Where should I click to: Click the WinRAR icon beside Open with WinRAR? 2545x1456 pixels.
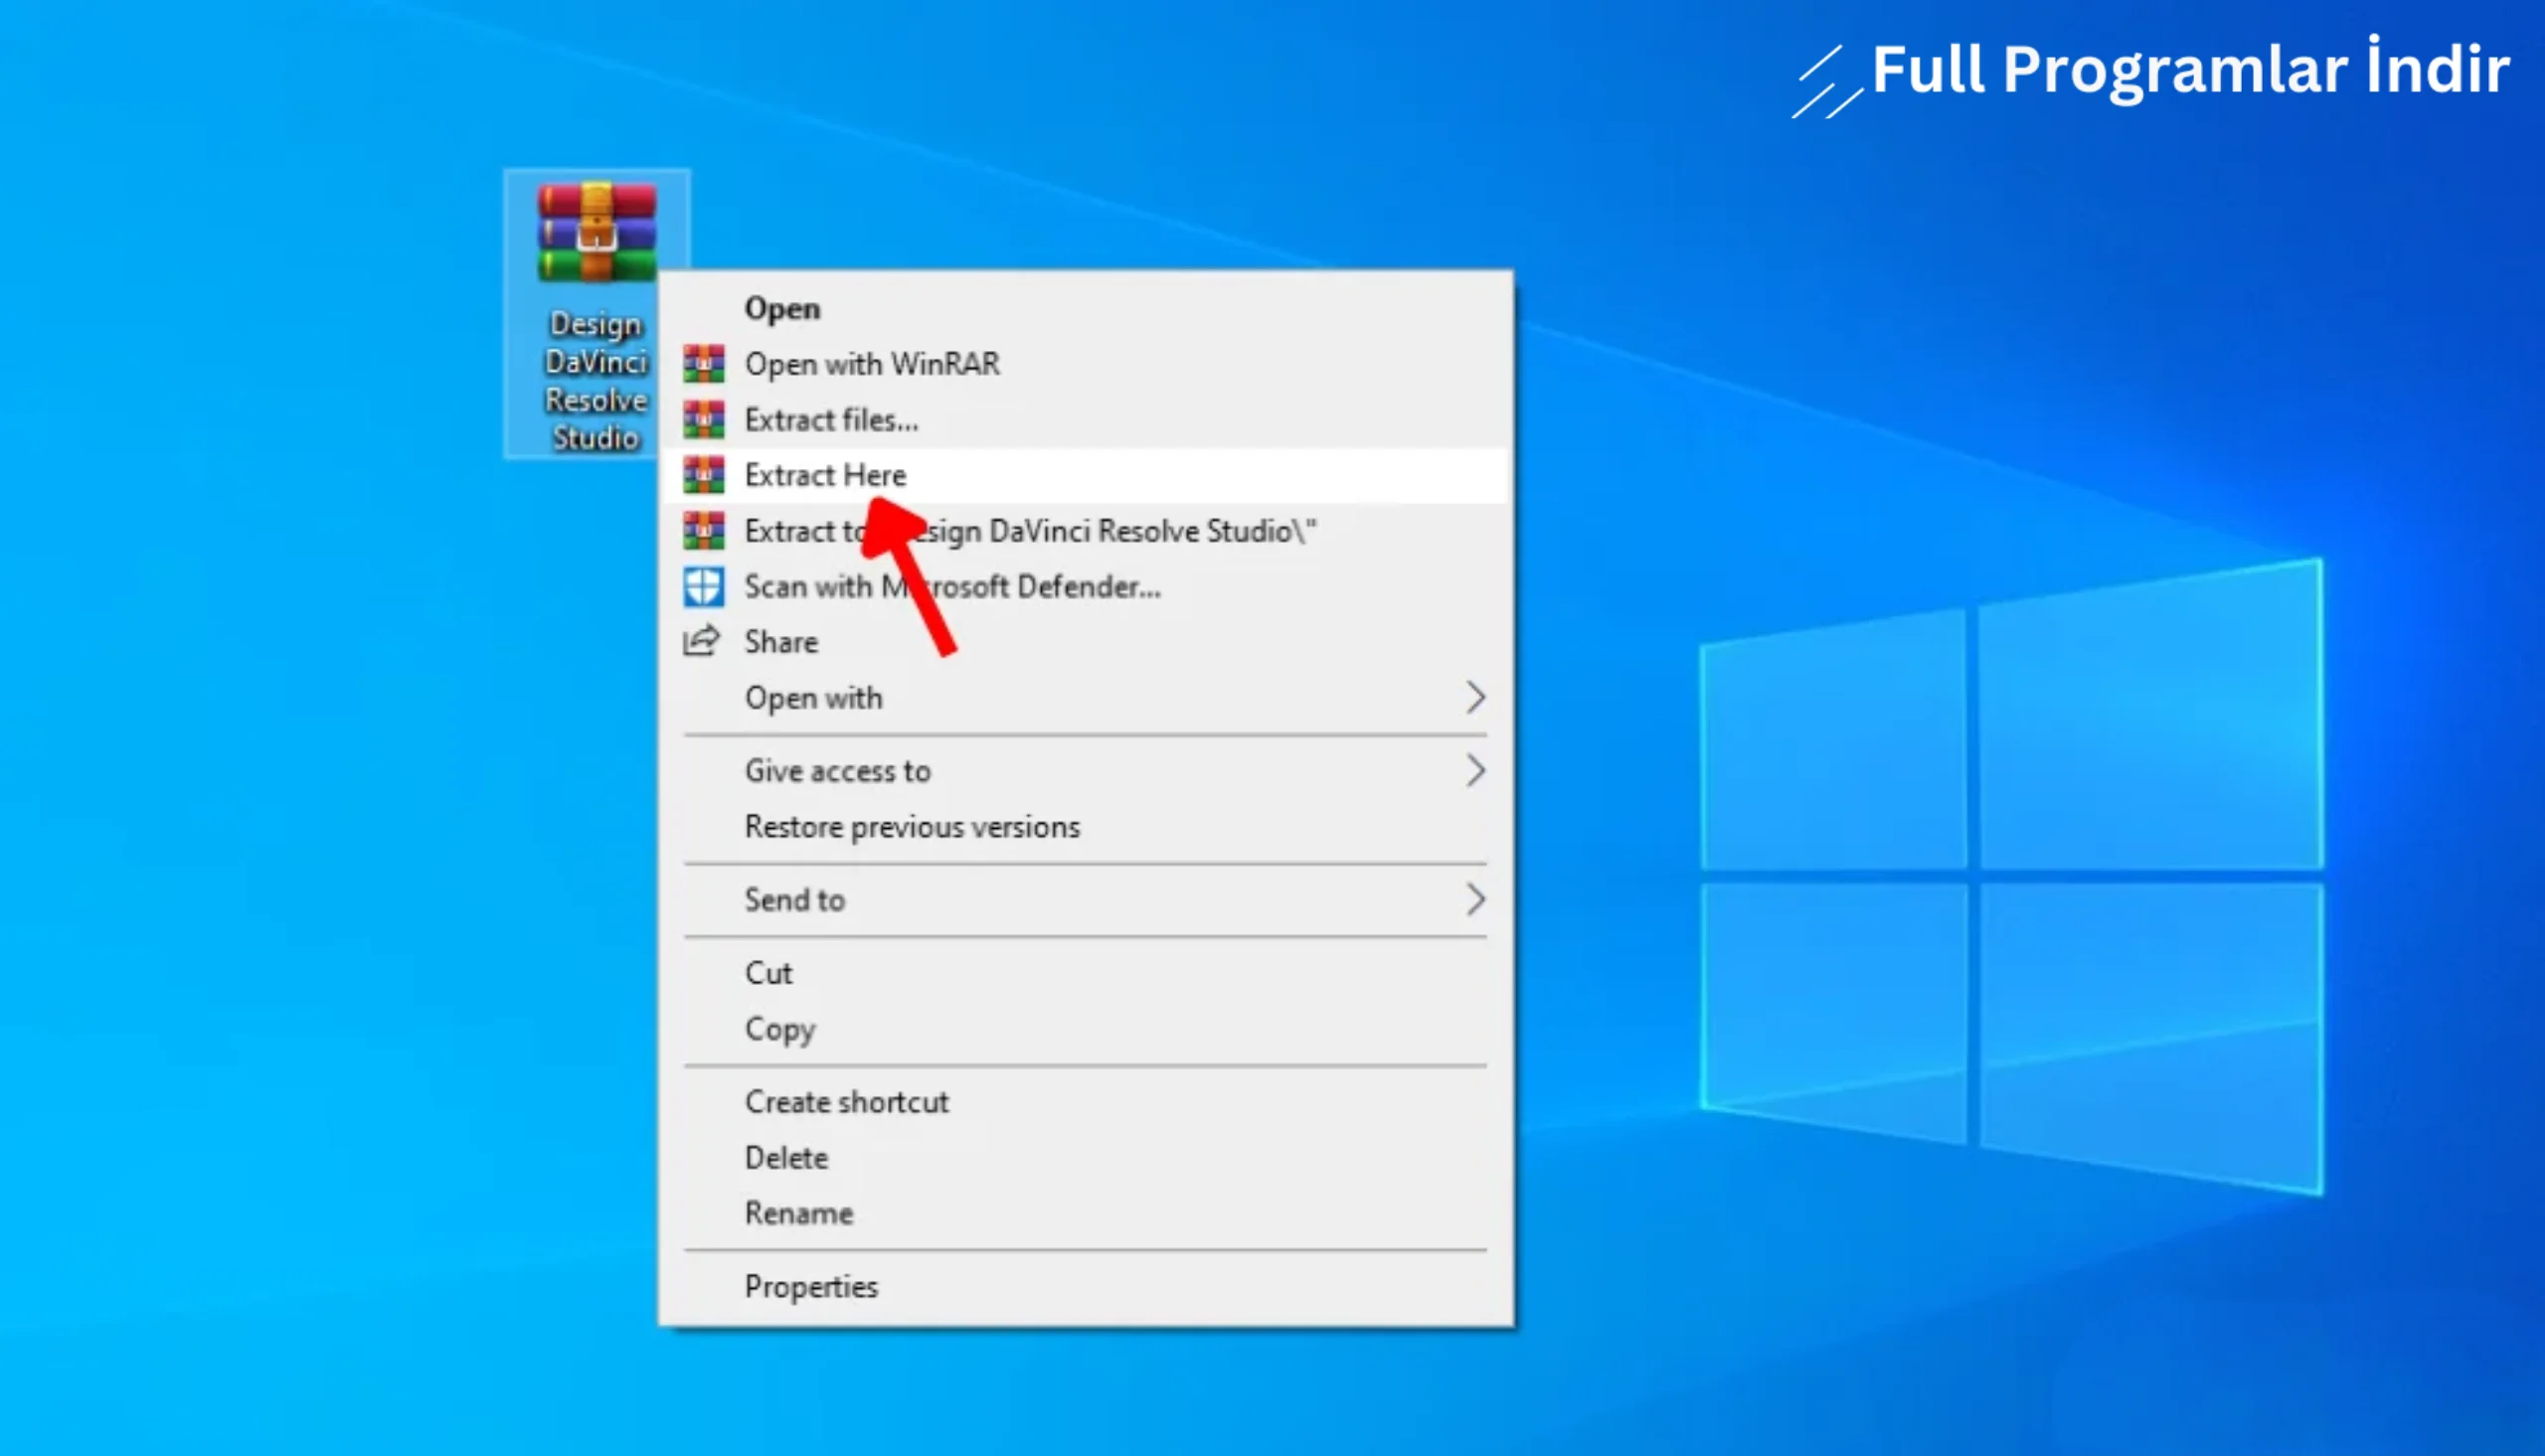pos(703,364)
